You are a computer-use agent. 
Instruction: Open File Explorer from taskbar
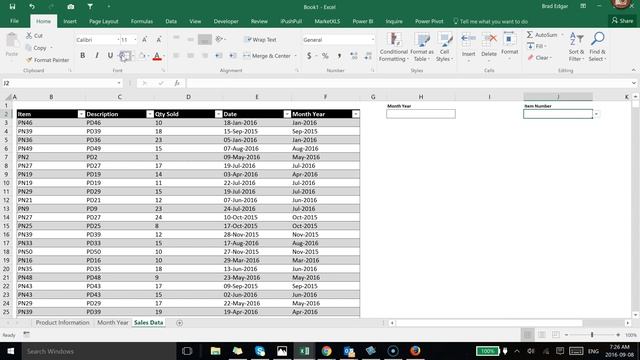(x=215, y=351)
